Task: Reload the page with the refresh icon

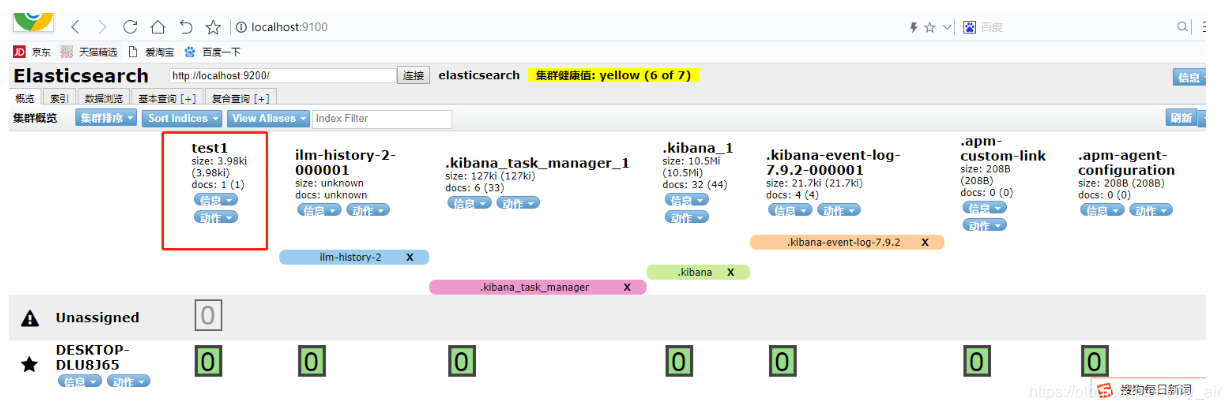Action: point(130,27)
